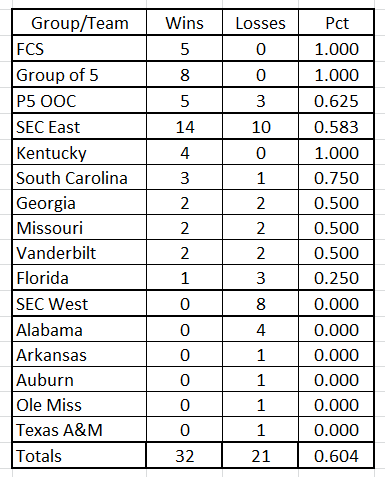Select the Texas A&M cell
Viewport: 385px width, 477px height.
coord(79,429)
